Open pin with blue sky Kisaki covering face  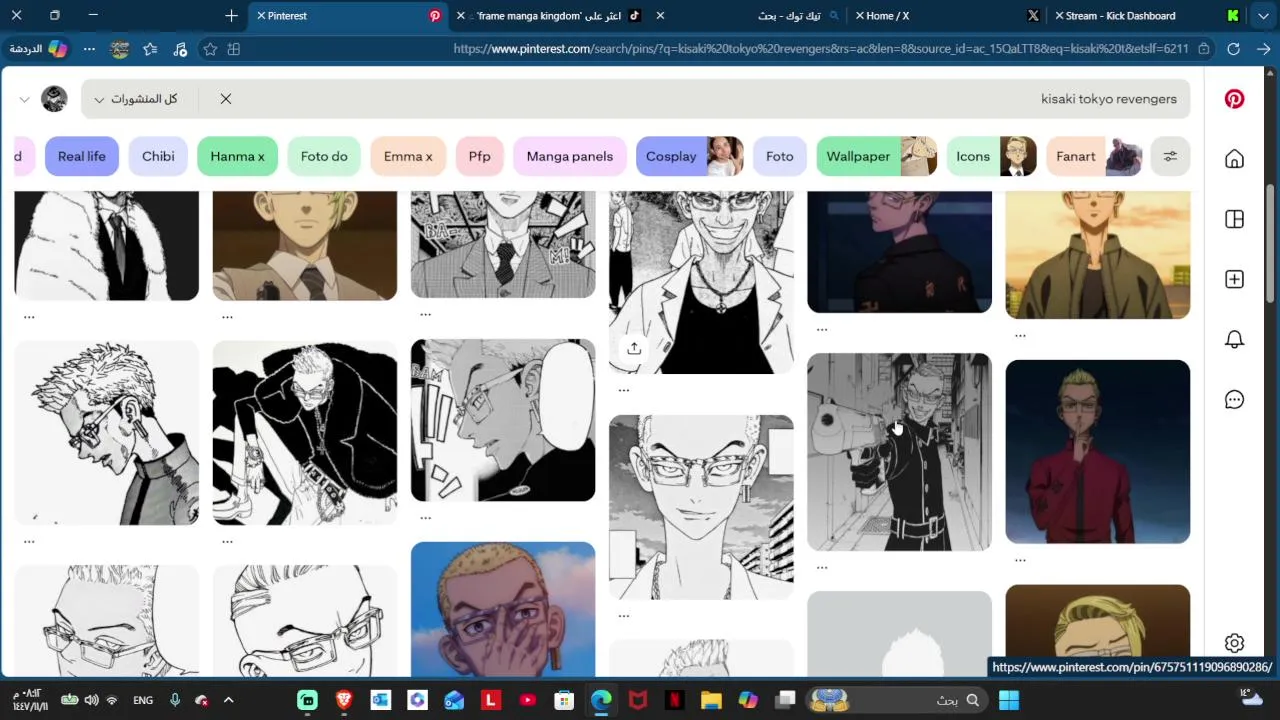503,609
